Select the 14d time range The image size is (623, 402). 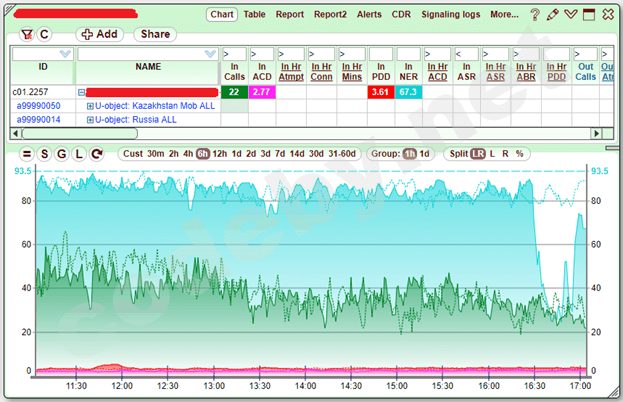coord(297,154)
